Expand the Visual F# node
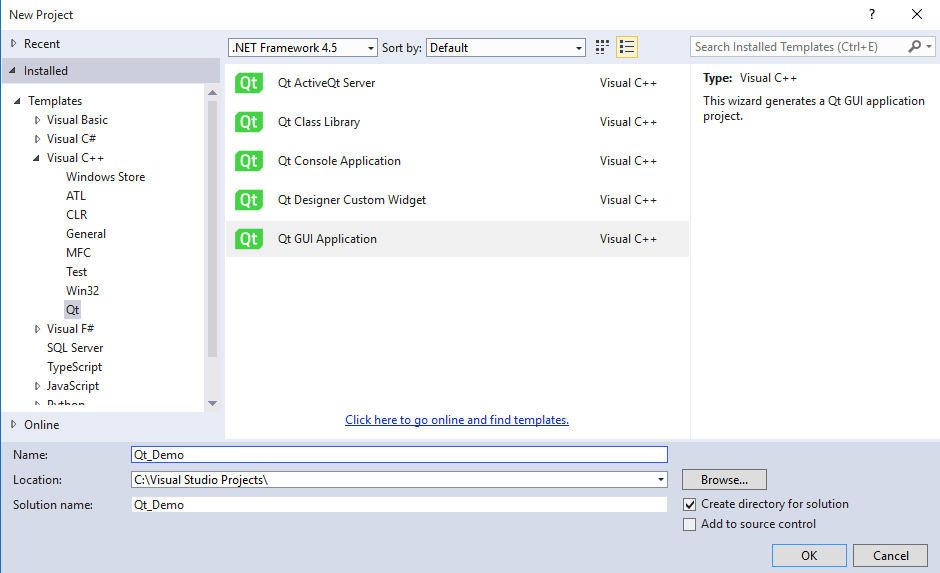 (37, 329)
